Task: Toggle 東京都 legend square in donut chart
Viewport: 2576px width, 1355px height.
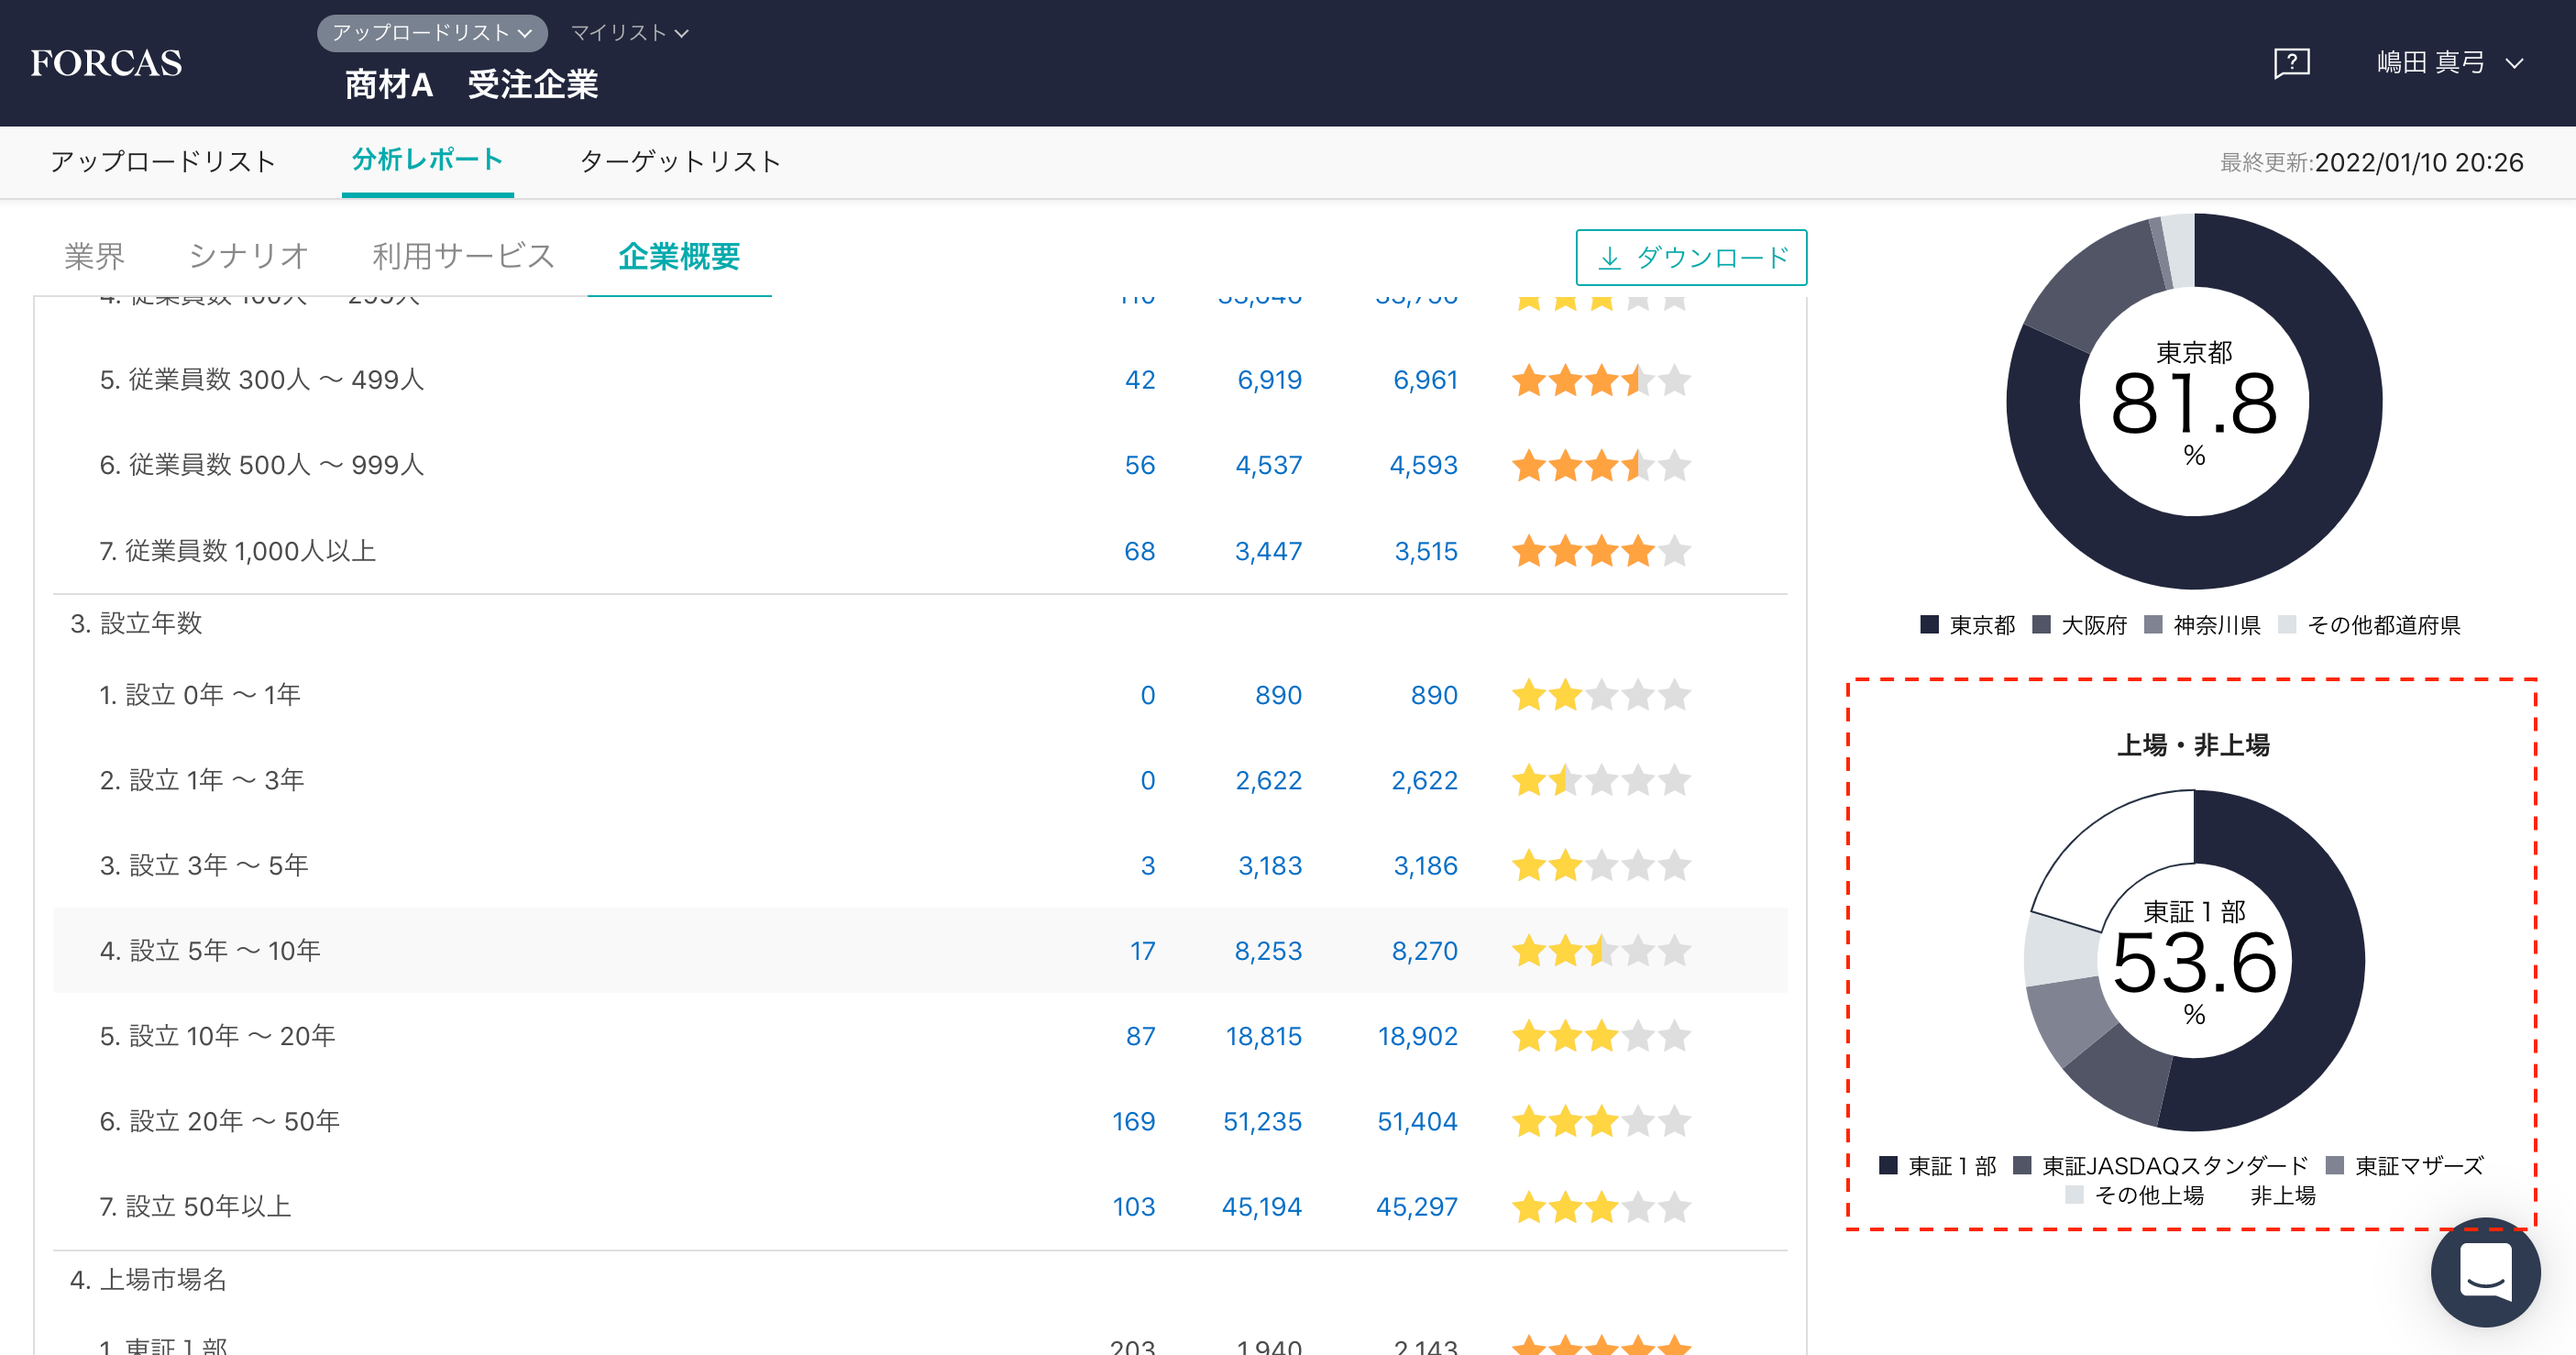Action: [x=1929, y=625]
